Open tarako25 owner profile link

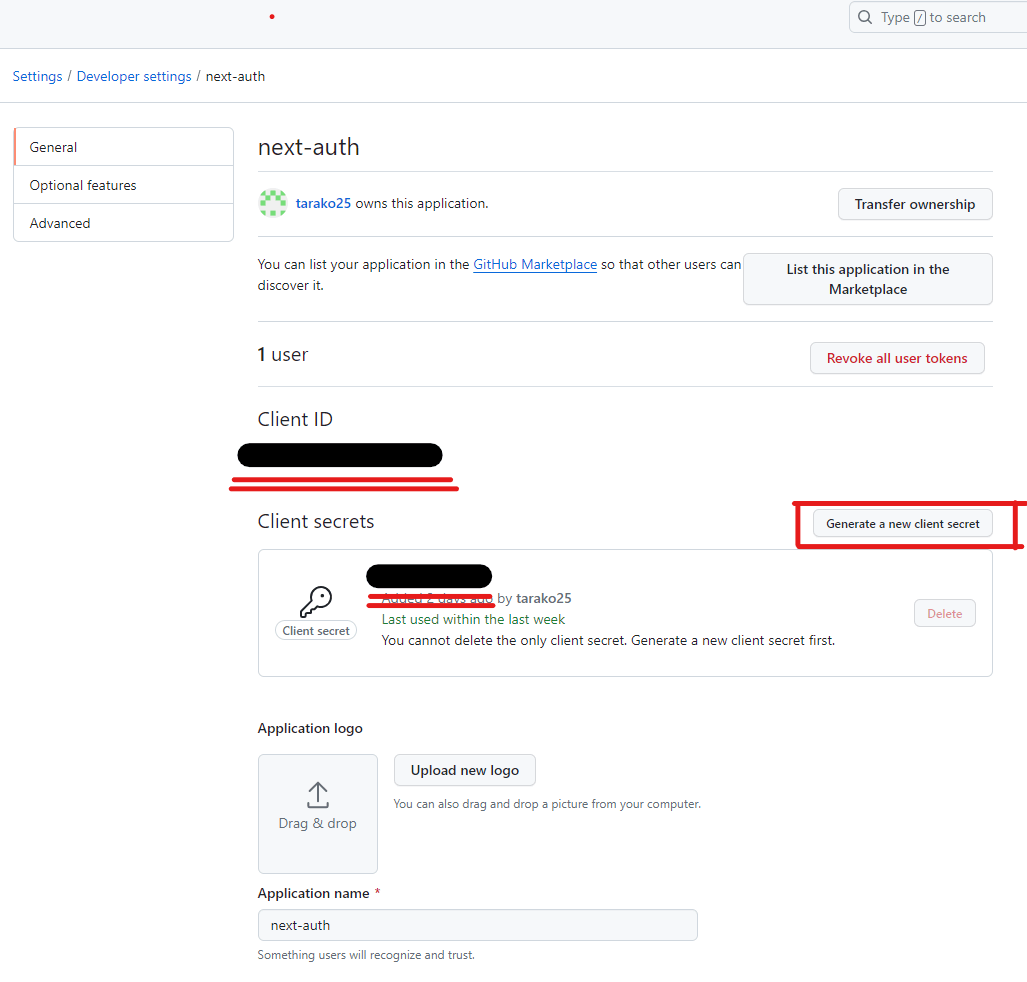pyautogui.click(x=323, y=203)
